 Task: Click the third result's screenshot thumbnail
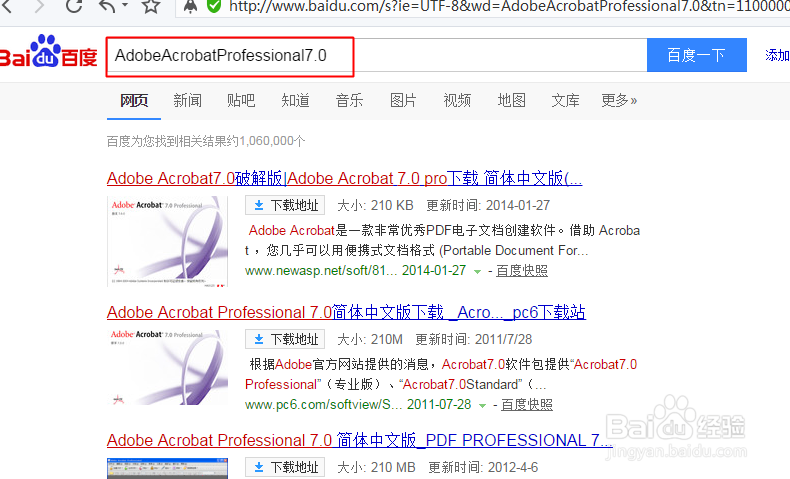tap(167, 468)
